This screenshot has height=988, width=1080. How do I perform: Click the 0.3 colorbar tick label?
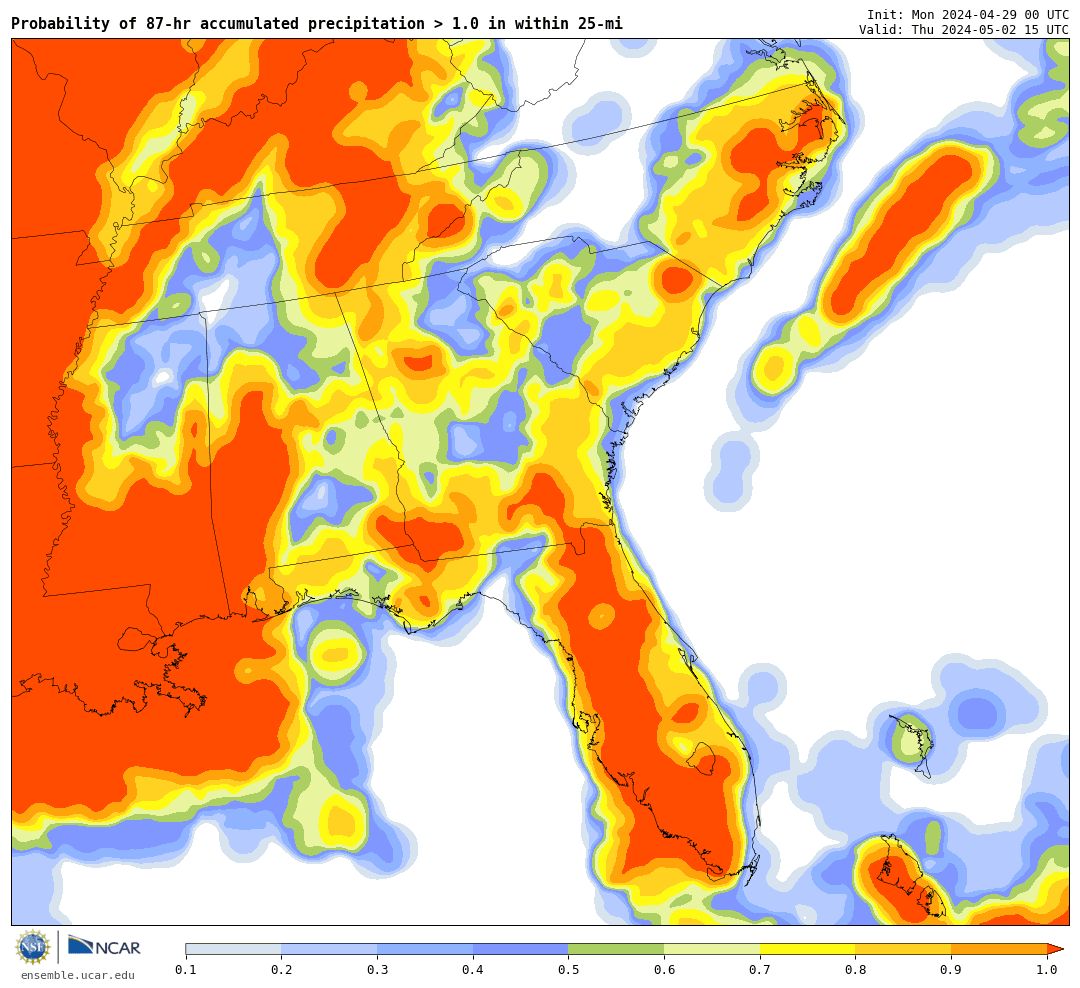377,969
